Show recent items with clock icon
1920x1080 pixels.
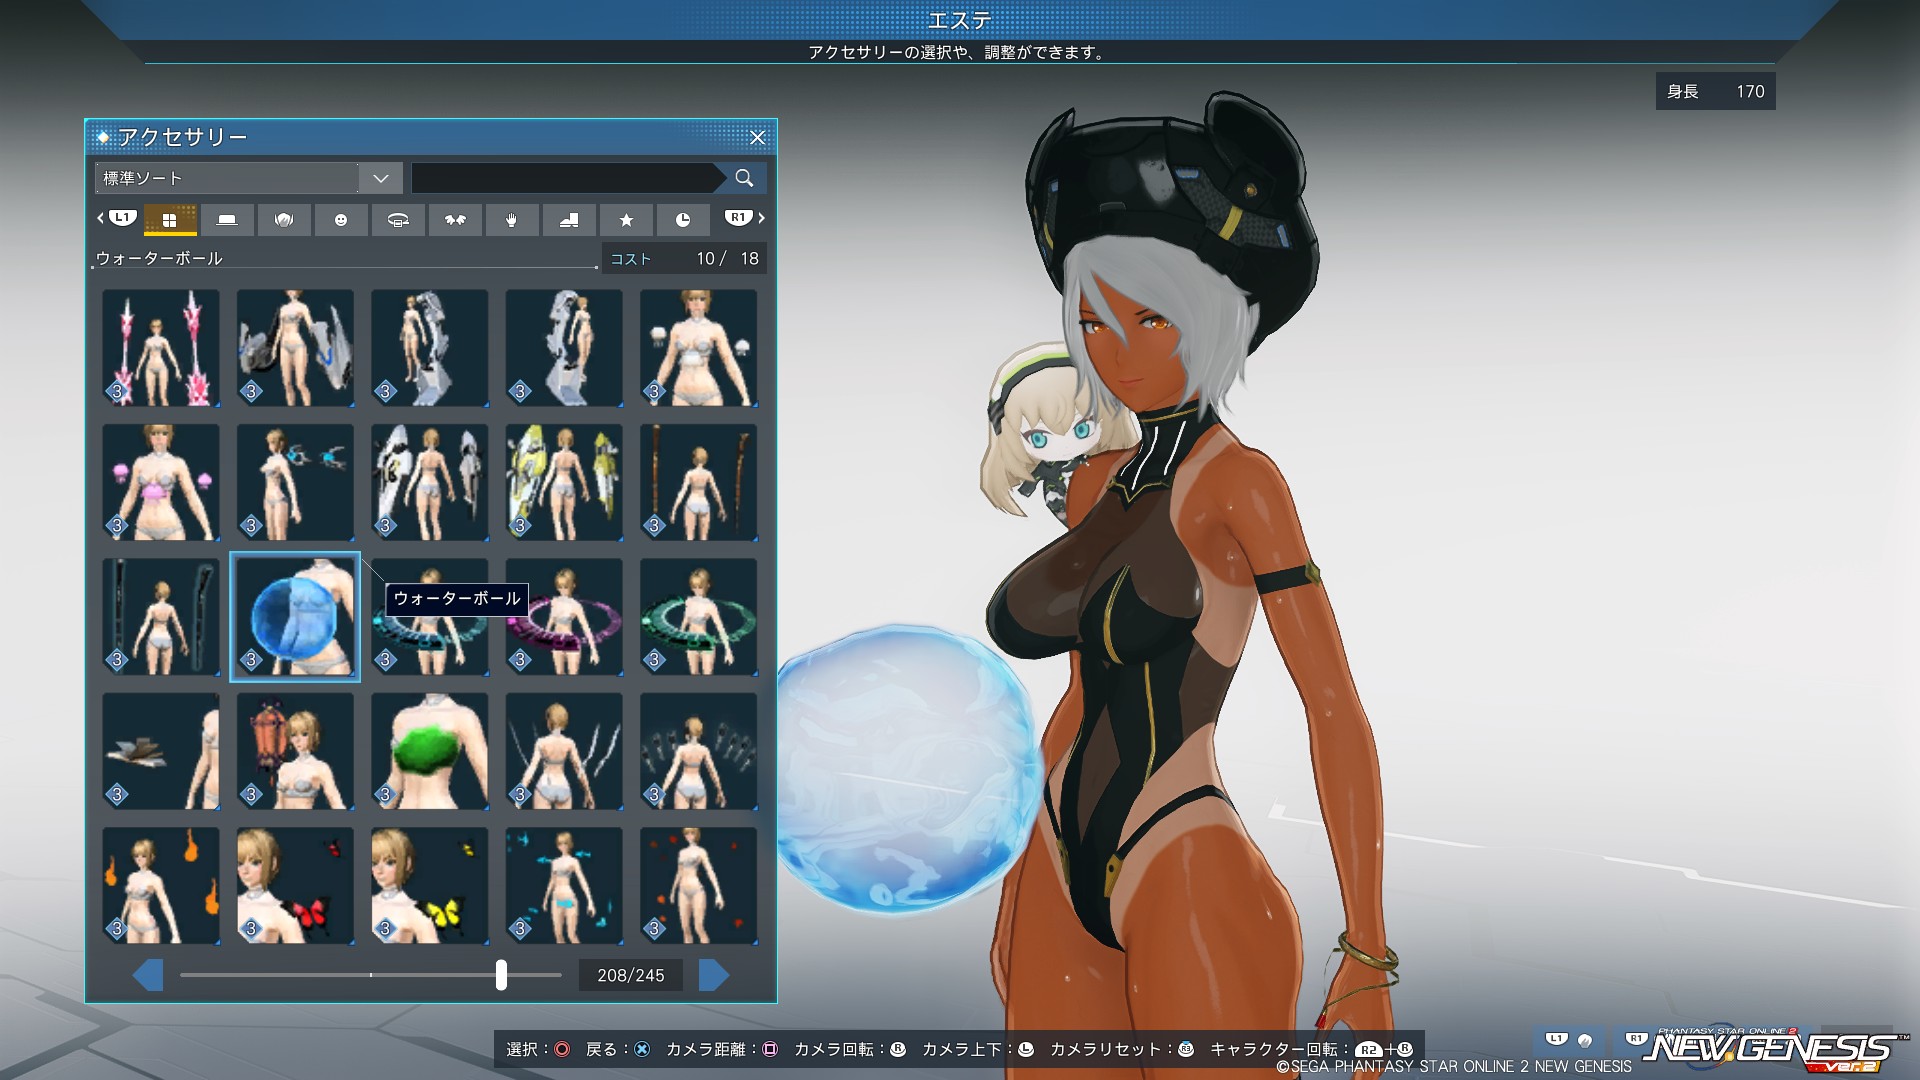click(x=683, y=220)
